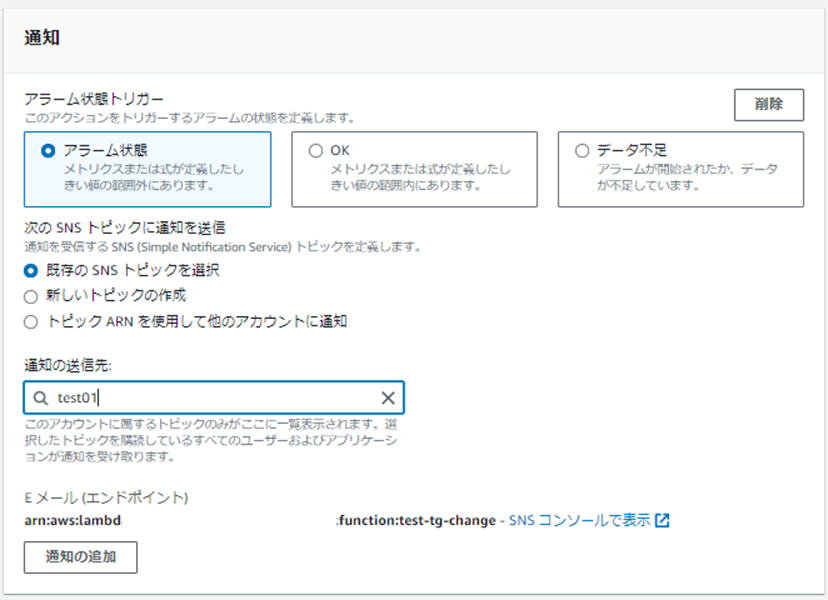The image size is (828, 600).
Task: Choose 新しいトピックの作成 radio button
Action: point(31,296)
